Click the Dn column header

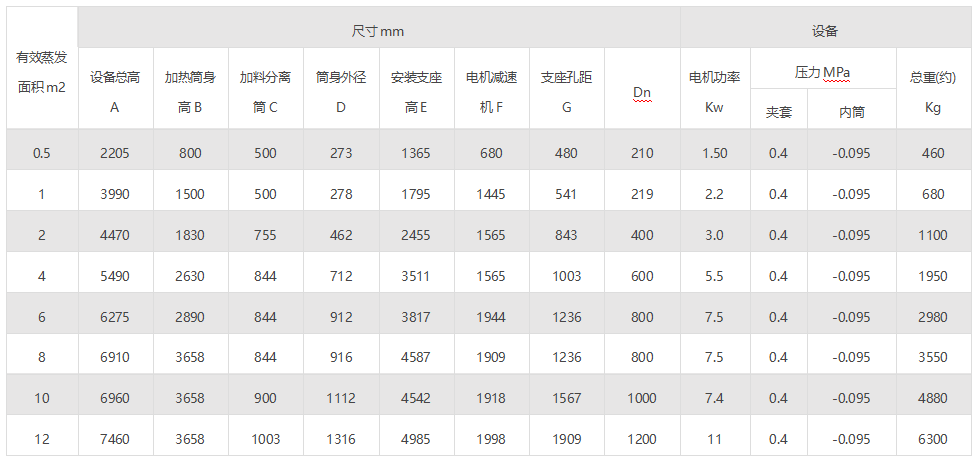642,93
